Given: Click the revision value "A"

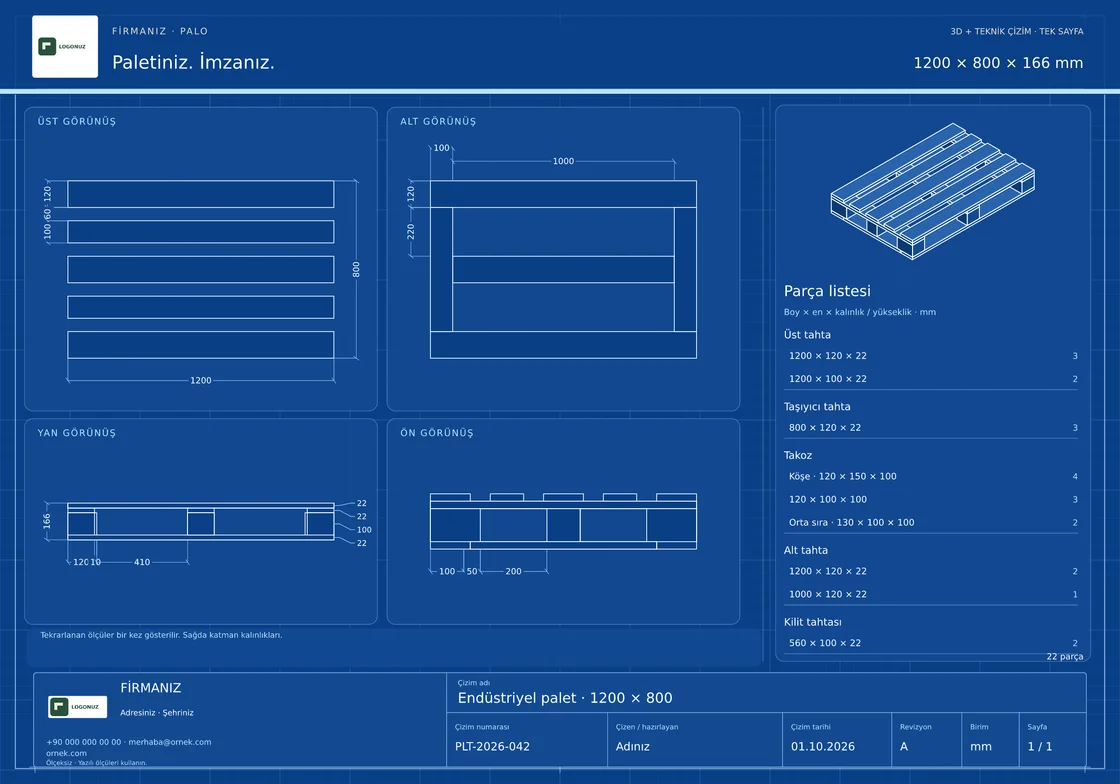Looking at the screenshot, I should [904, 747].
